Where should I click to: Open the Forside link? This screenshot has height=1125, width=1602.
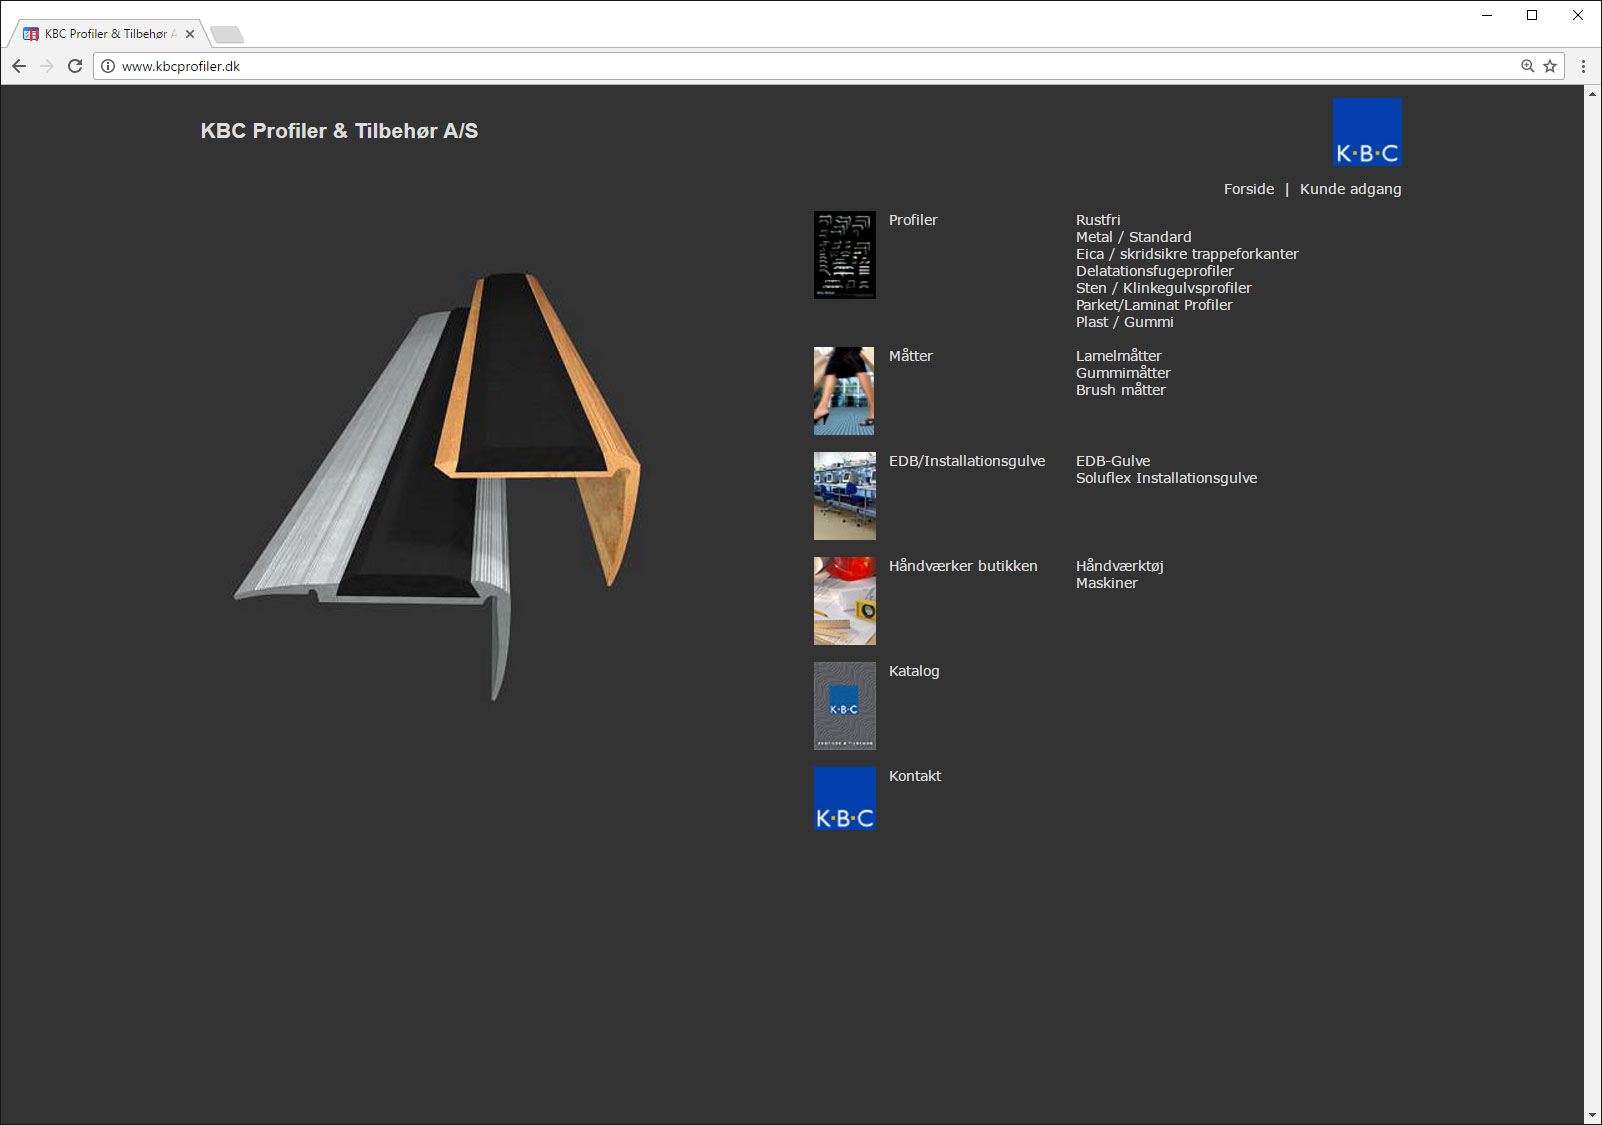[x=1249, y=189]
